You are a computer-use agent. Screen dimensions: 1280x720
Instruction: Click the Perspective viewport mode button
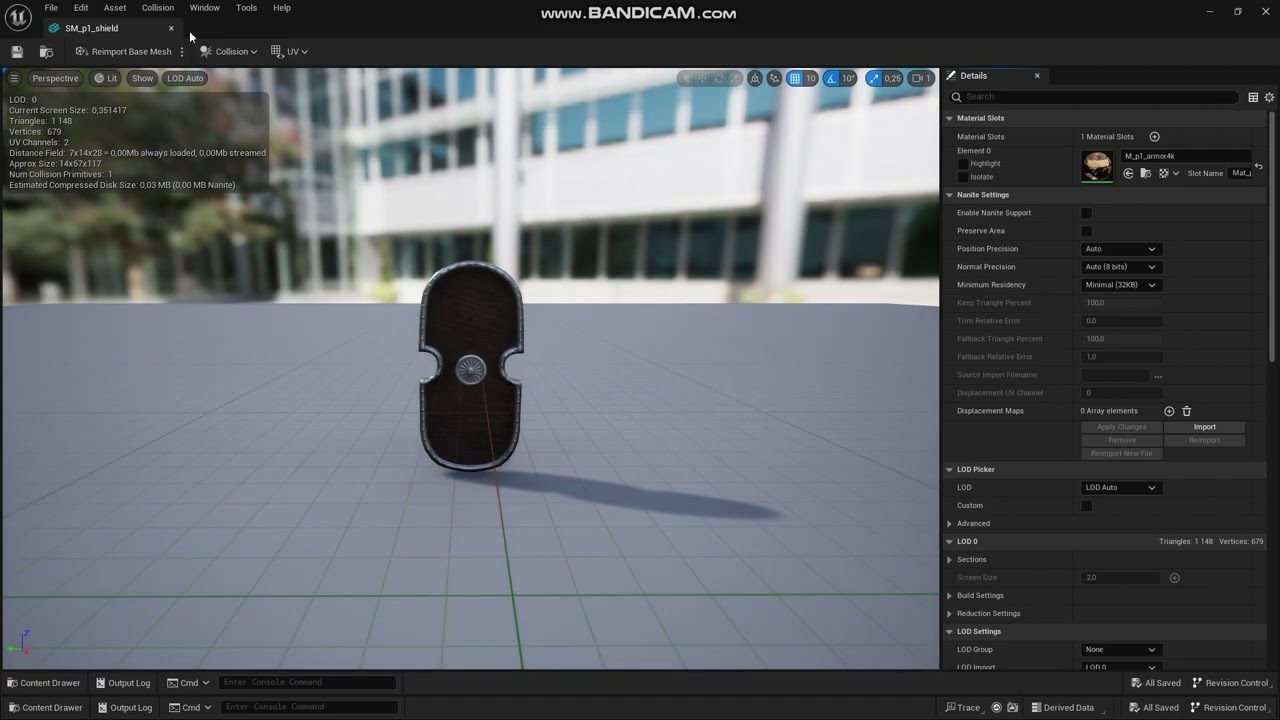pyautogui.click(x=55, y=78)
